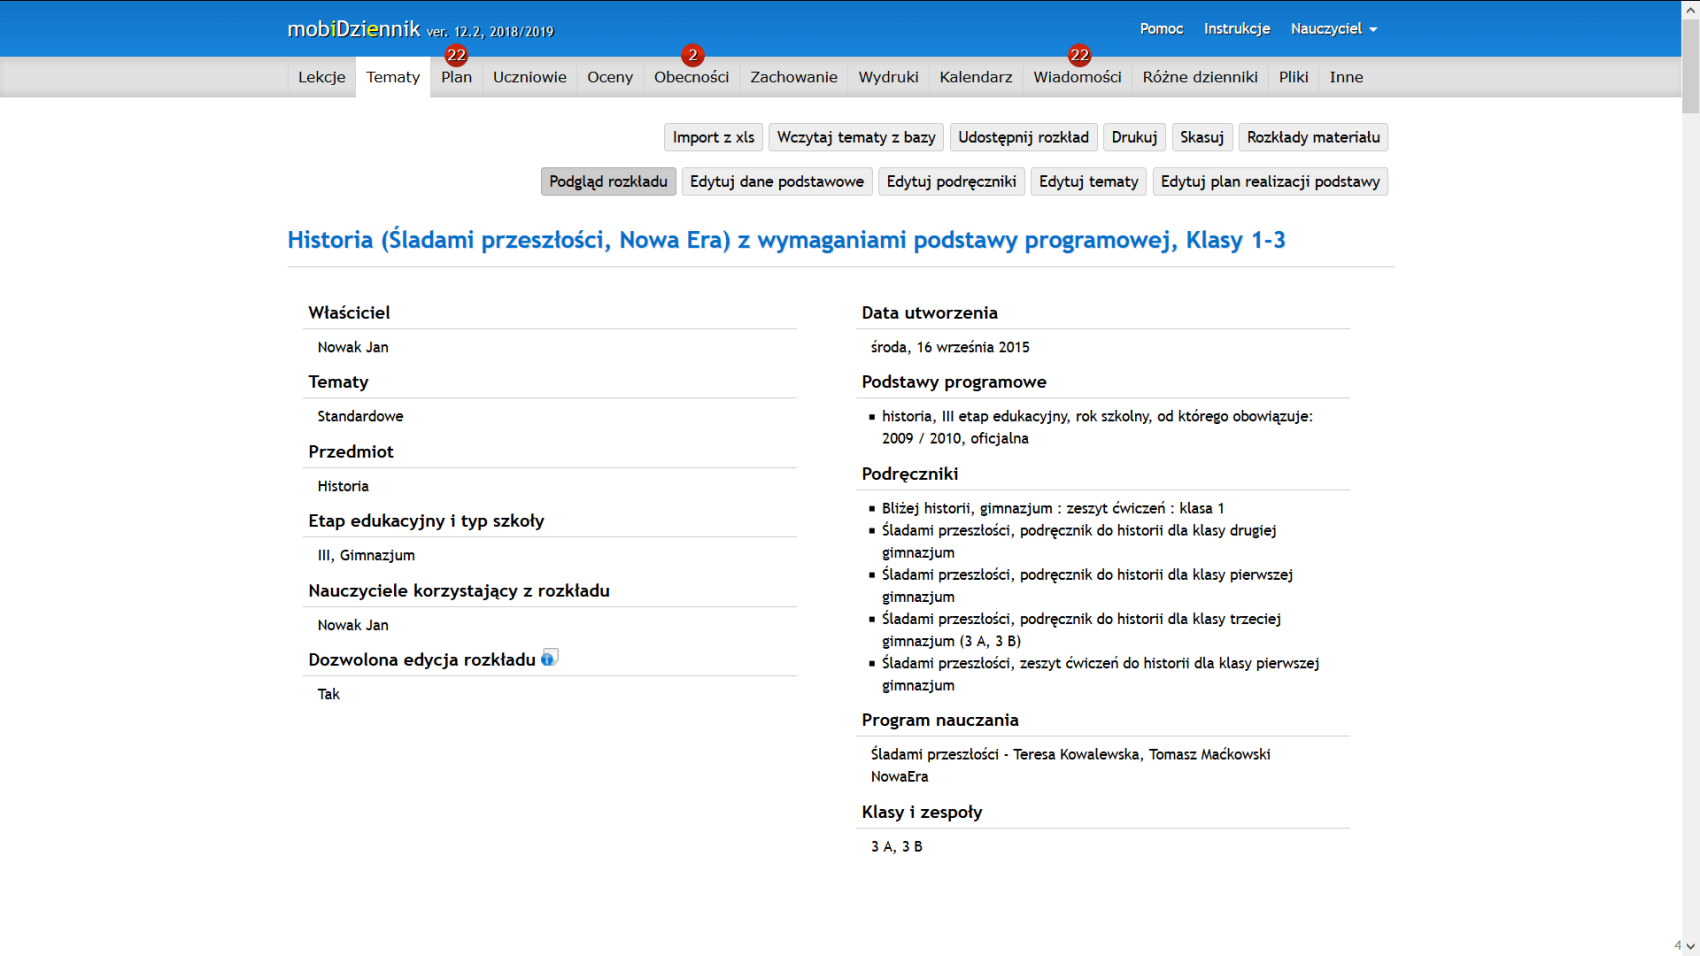Open the Wydruki tab

(889, 77)
